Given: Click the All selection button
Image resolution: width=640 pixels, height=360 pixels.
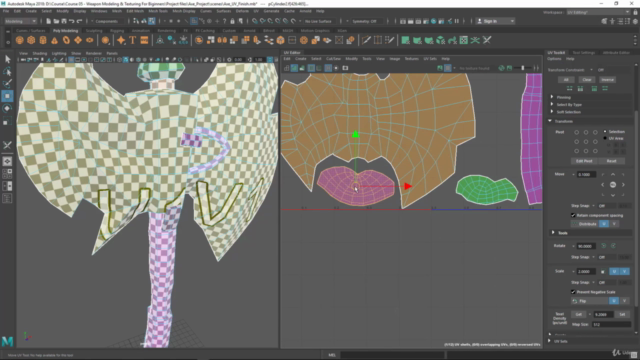Looking at the screenshot, I should pyautogui.click(x=566, y=80).
